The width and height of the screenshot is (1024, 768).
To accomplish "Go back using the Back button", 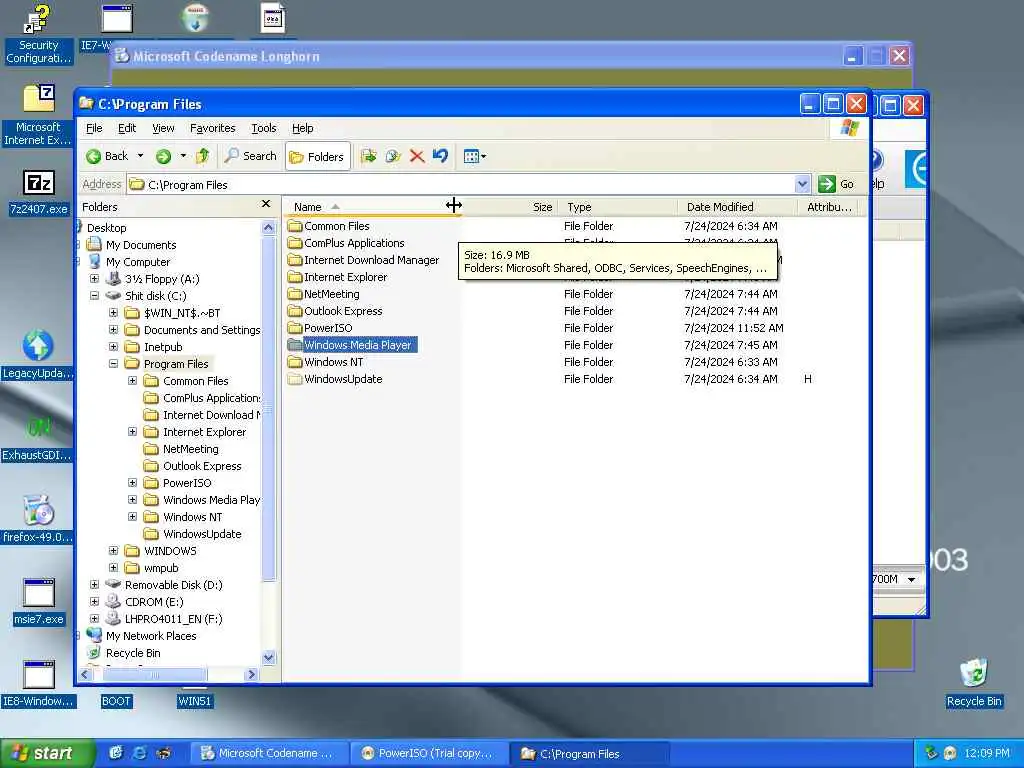I will point(107,156).
